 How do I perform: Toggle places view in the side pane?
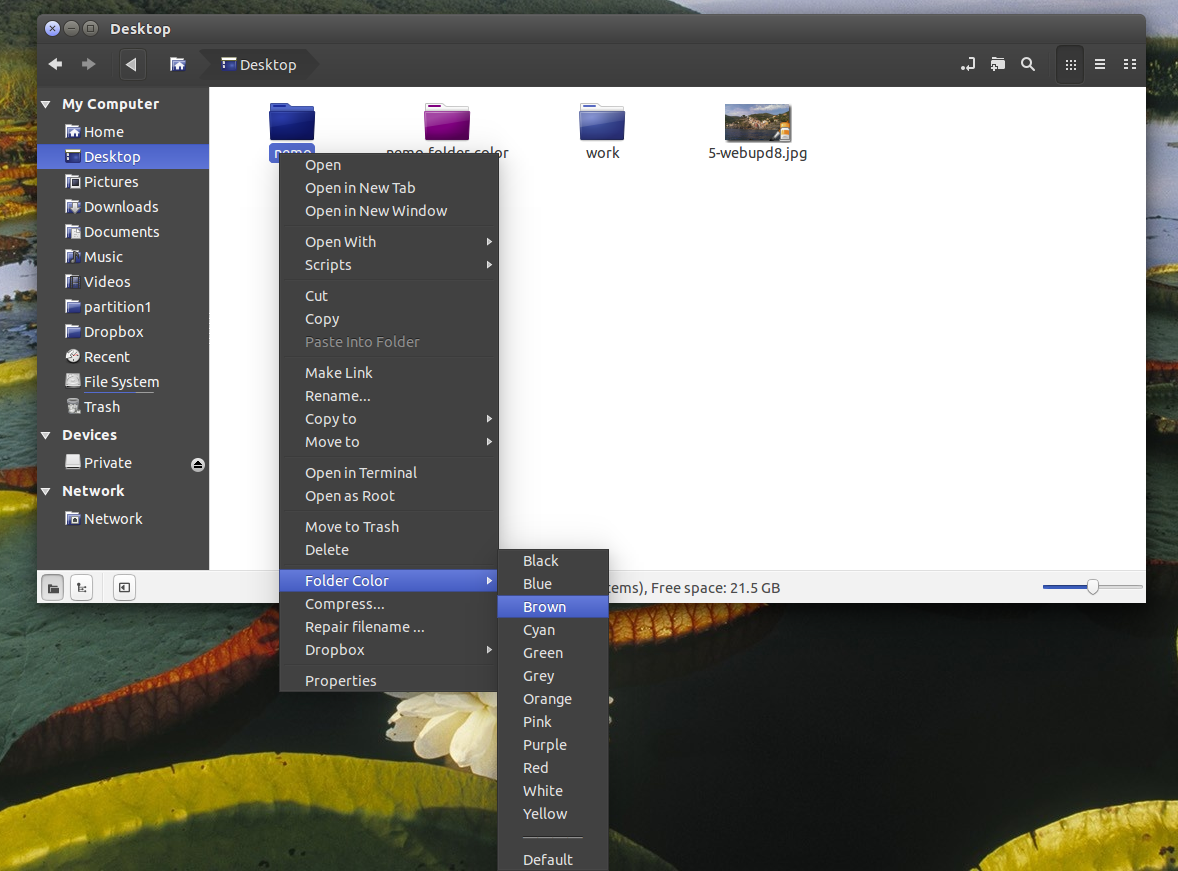point(52,587)
